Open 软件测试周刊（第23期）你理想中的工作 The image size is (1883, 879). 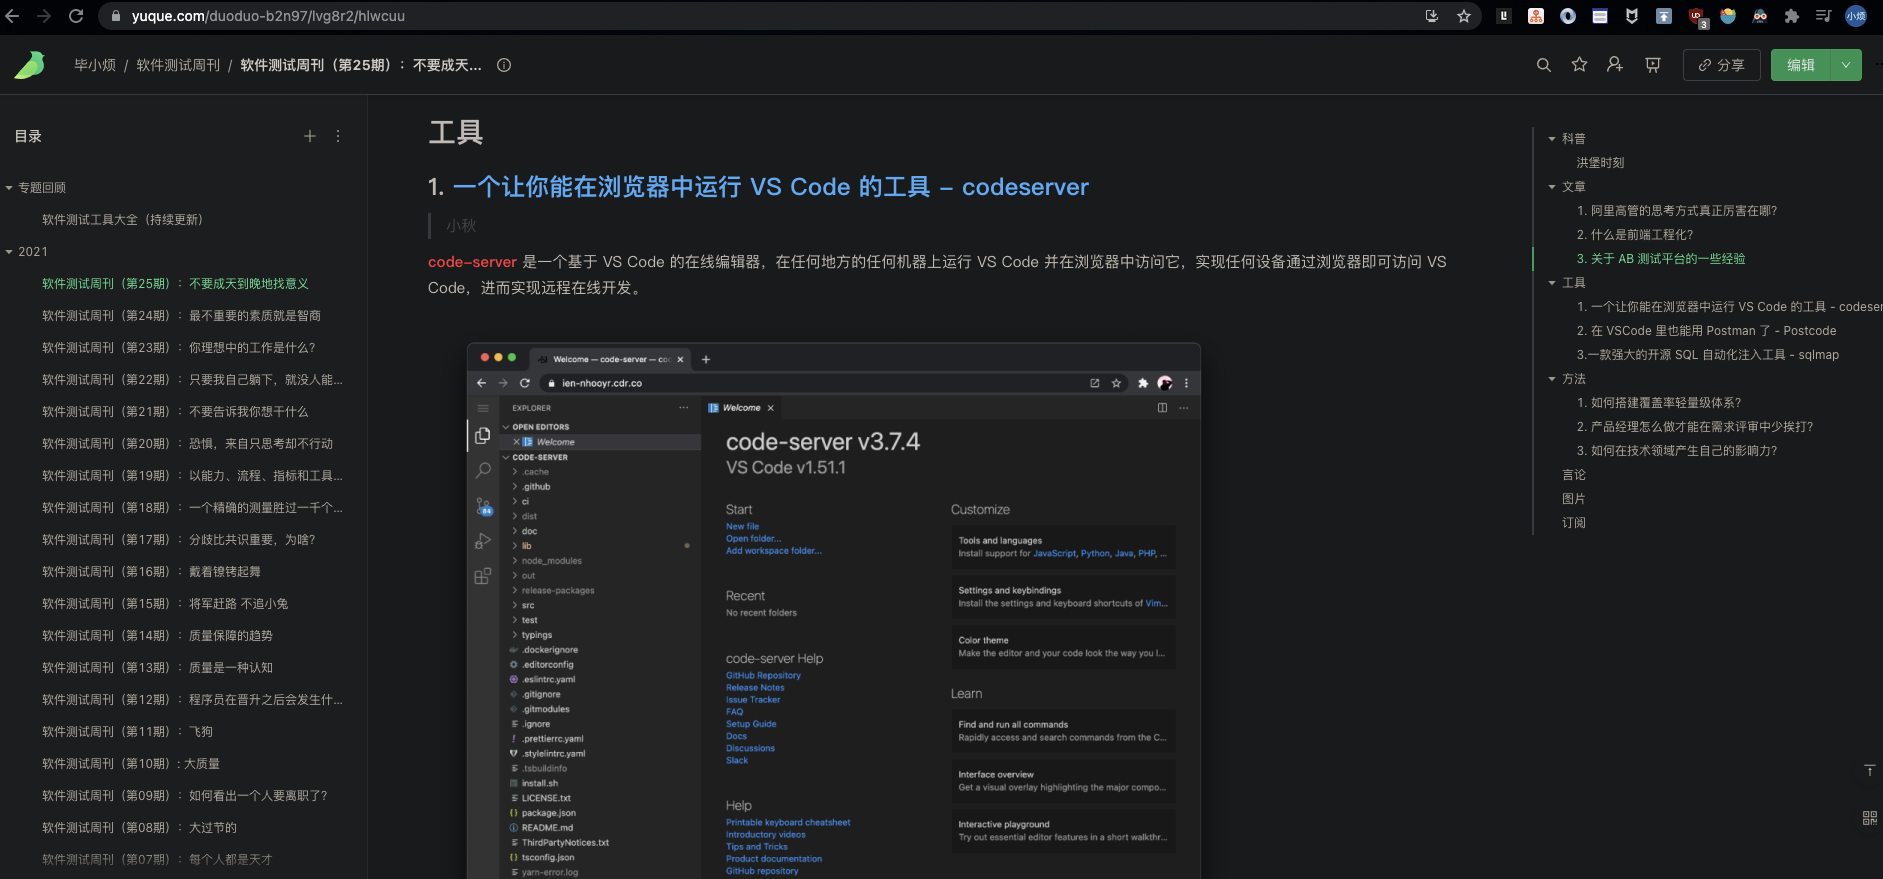[x=178, y=348]
